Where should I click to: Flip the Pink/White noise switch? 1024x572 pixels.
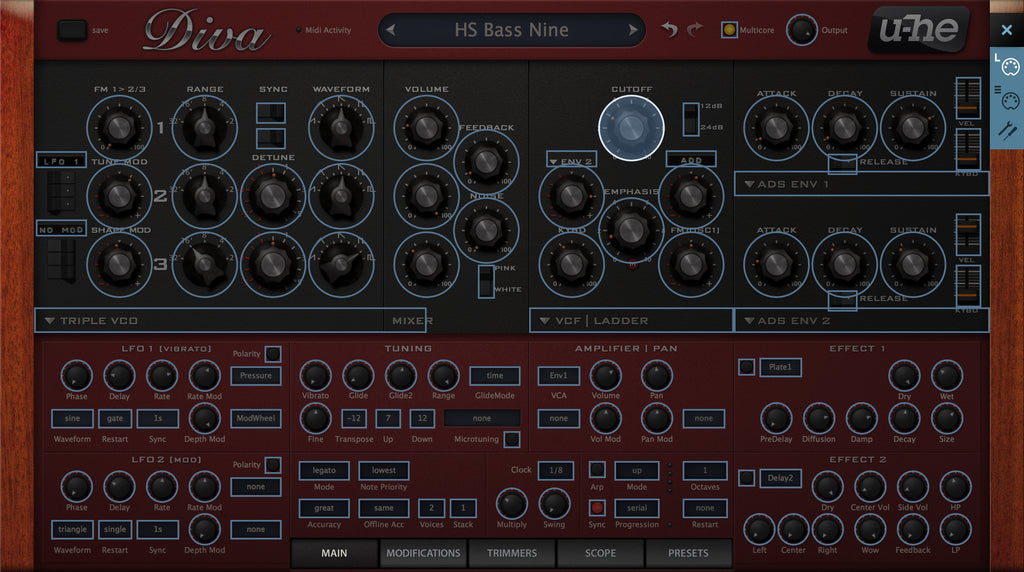[x=486, y=281]
